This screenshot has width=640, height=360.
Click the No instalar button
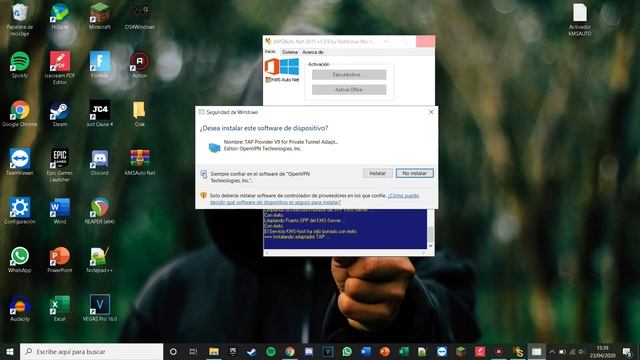(x=415, y=173)
